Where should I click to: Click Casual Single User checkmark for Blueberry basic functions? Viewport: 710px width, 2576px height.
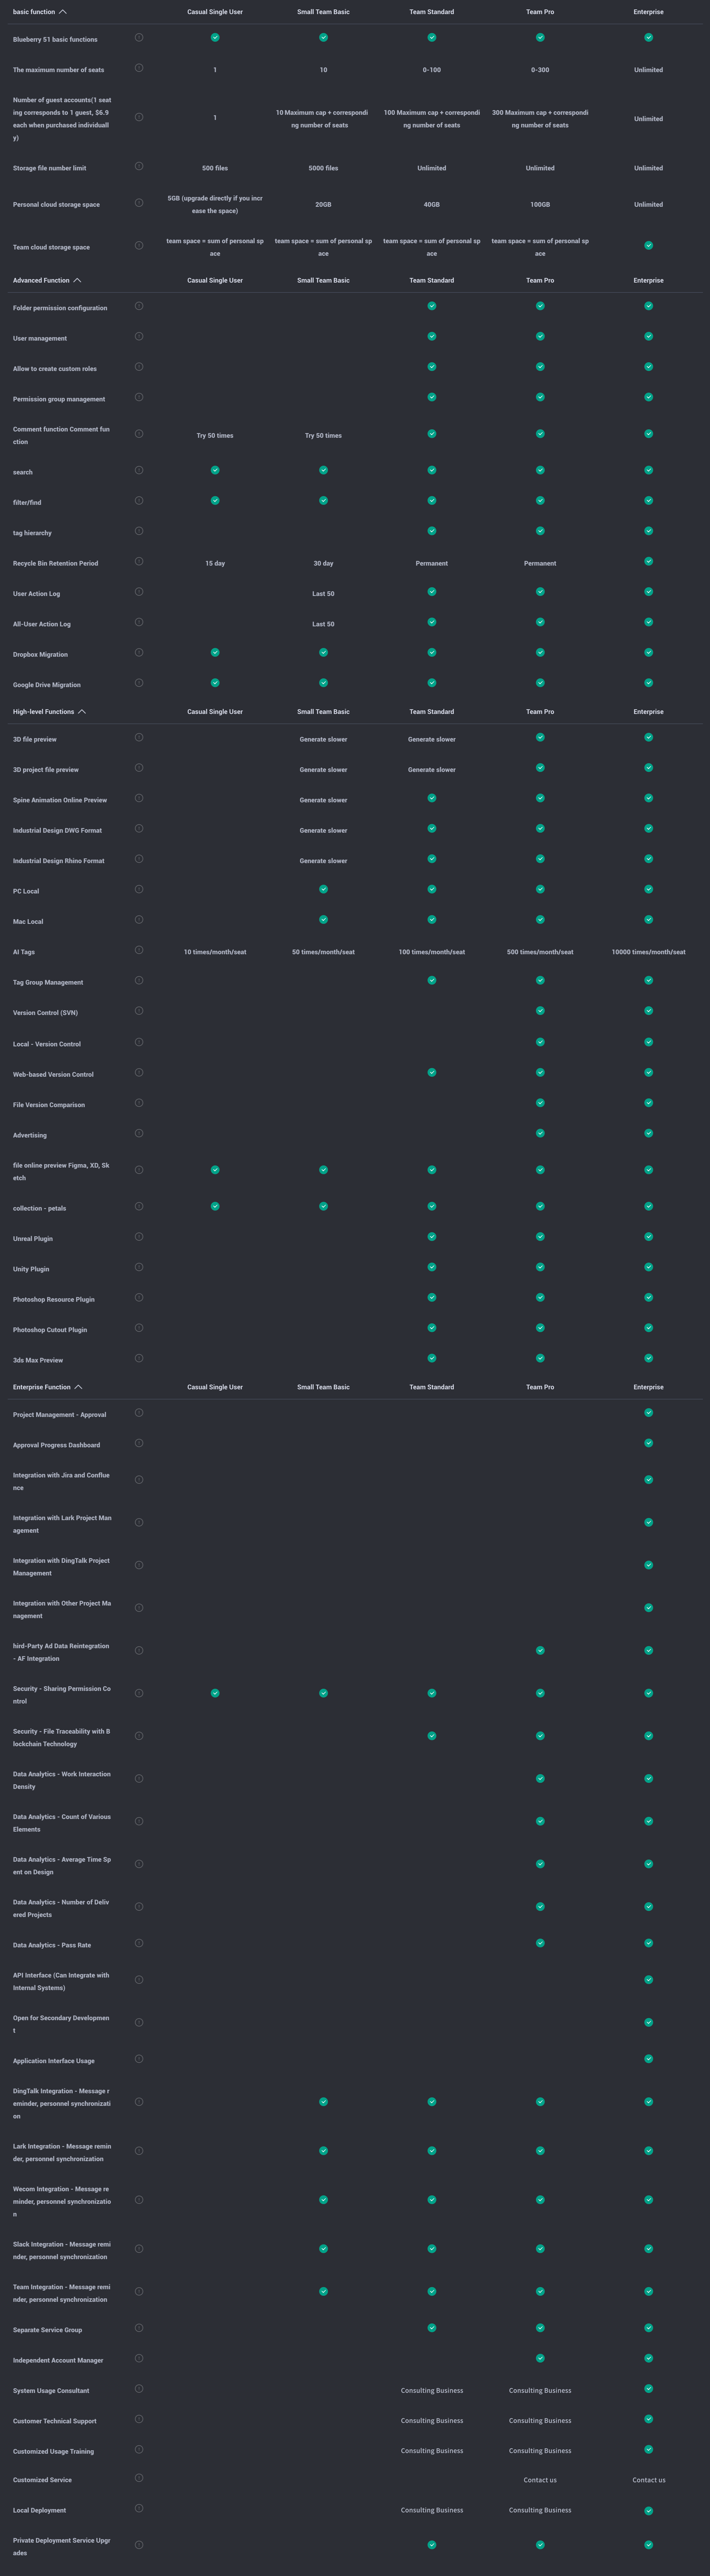click(x=215, y=37)
